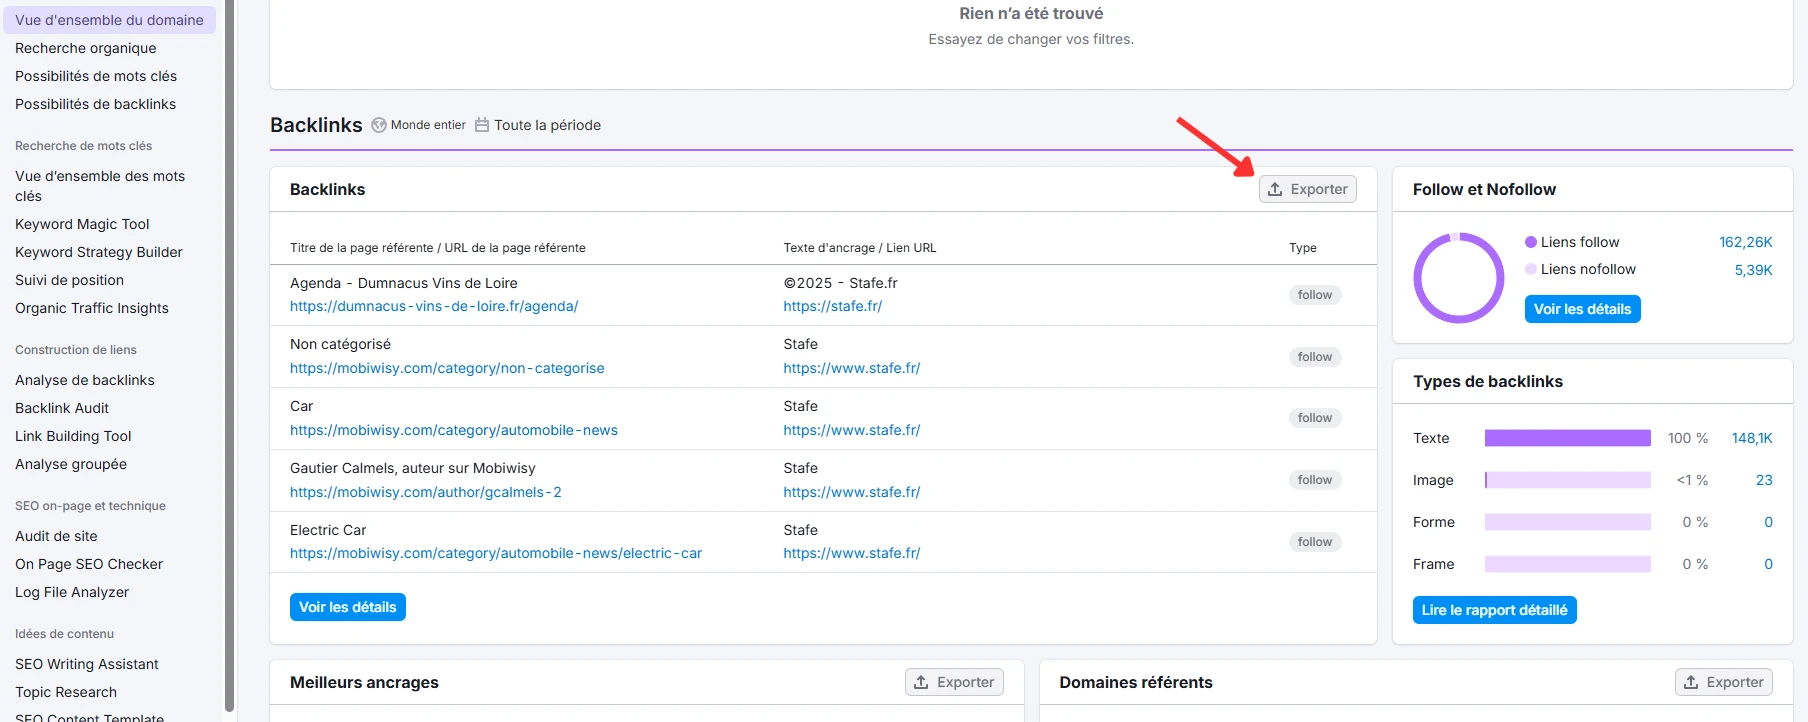This screenshot has height=722, width=1808.
Task: Click the purple Liens follow legend dot
Action: click(1530, 242)
